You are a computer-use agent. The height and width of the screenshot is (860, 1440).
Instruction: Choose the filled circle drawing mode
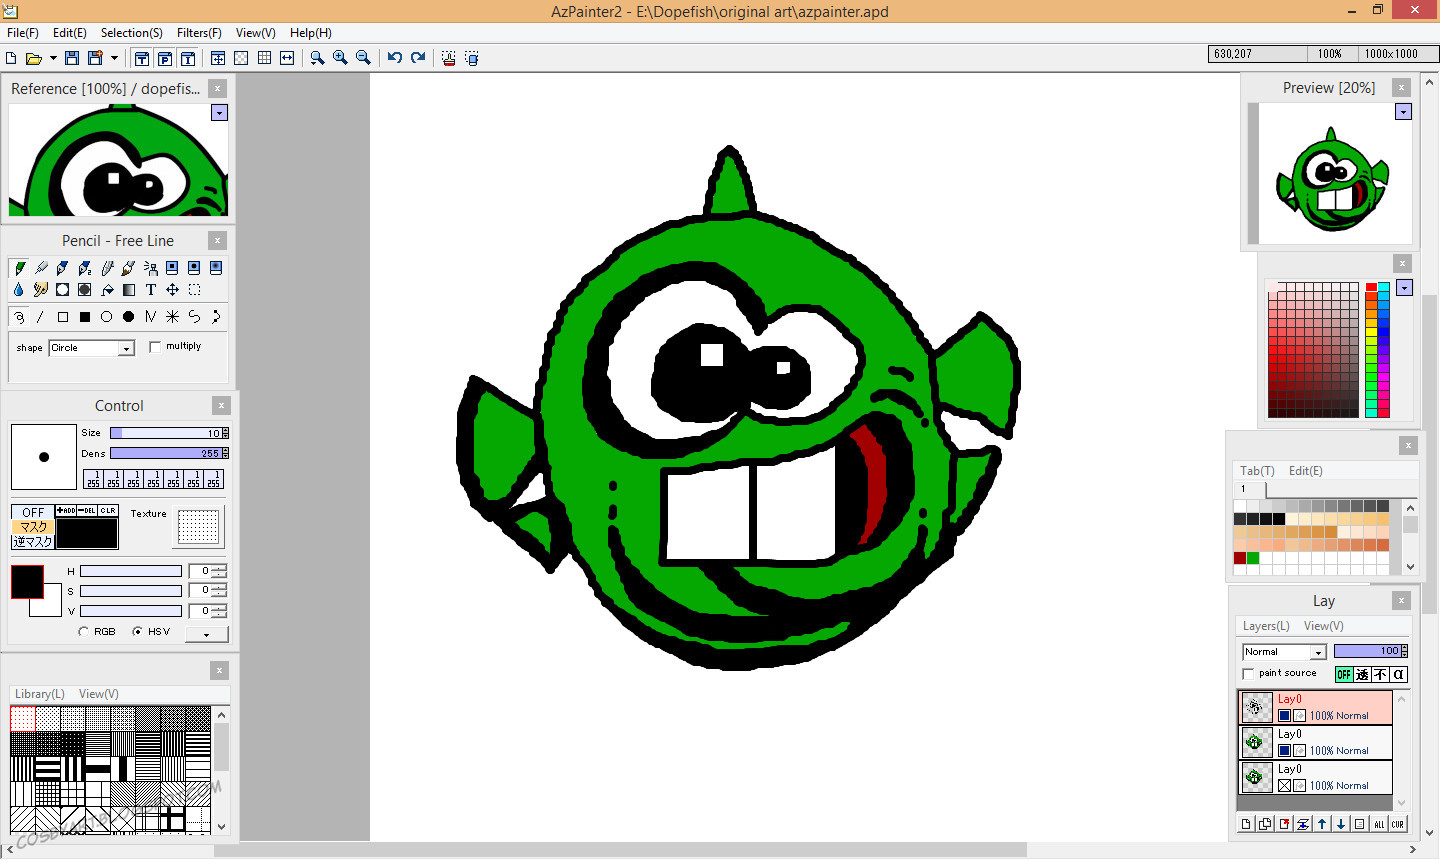129,317
